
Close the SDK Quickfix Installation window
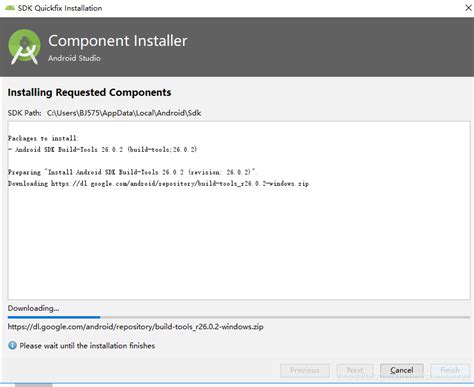(468, 8)
